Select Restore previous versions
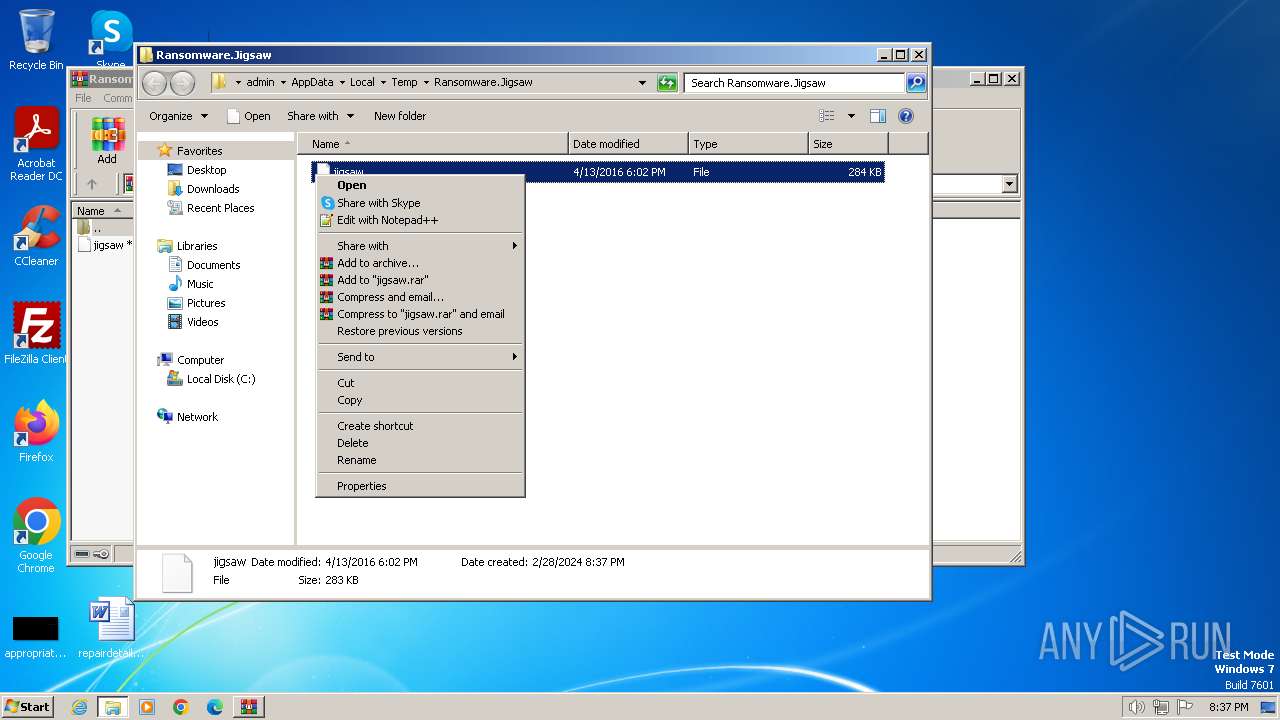This screenshot has height=720, width=1280. (420, 331)
